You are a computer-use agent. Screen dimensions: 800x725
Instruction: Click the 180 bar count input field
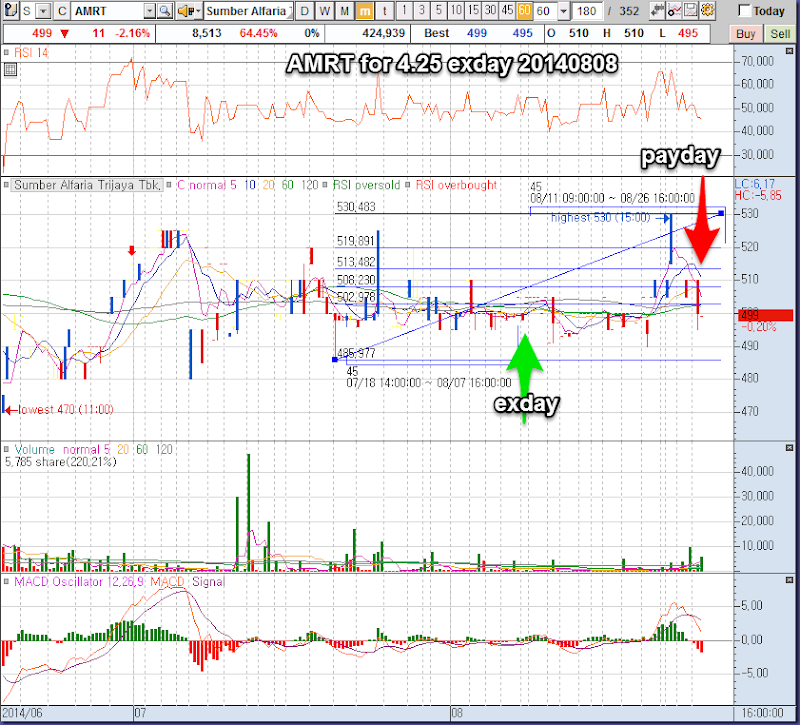[587, 11]
